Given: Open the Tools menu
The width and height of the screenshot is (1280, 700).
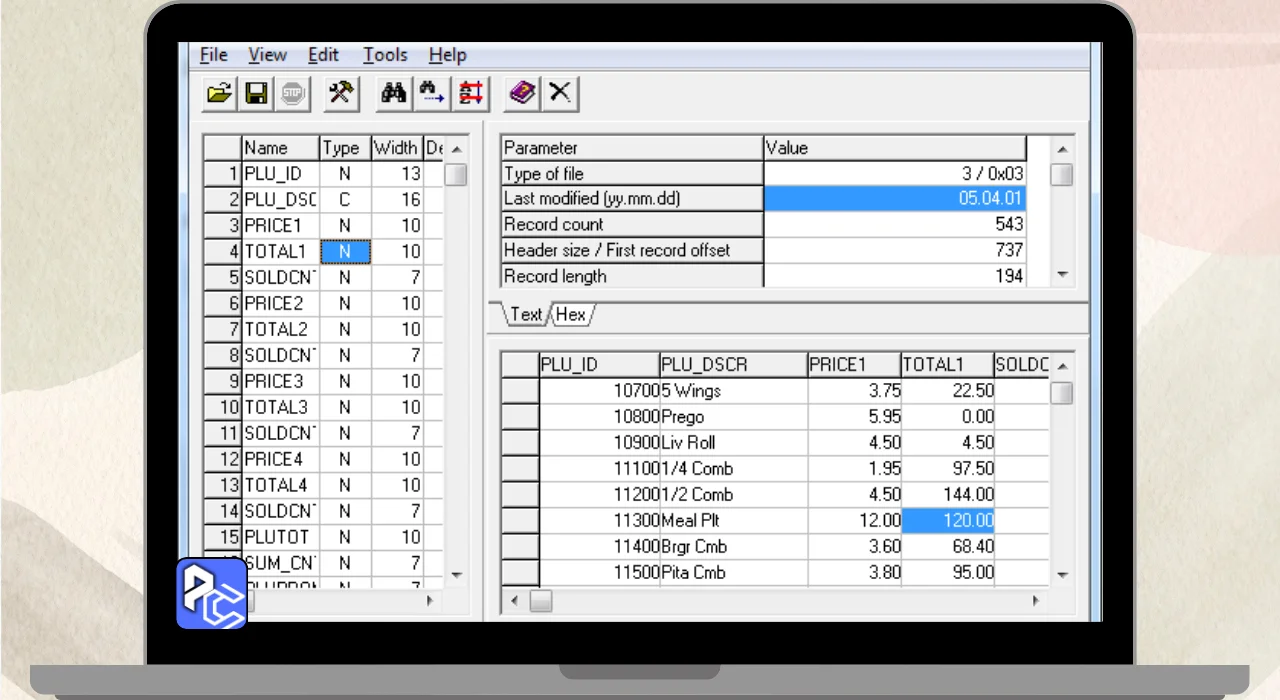Looking at the screenshot, I should click(x=384, y=55).
